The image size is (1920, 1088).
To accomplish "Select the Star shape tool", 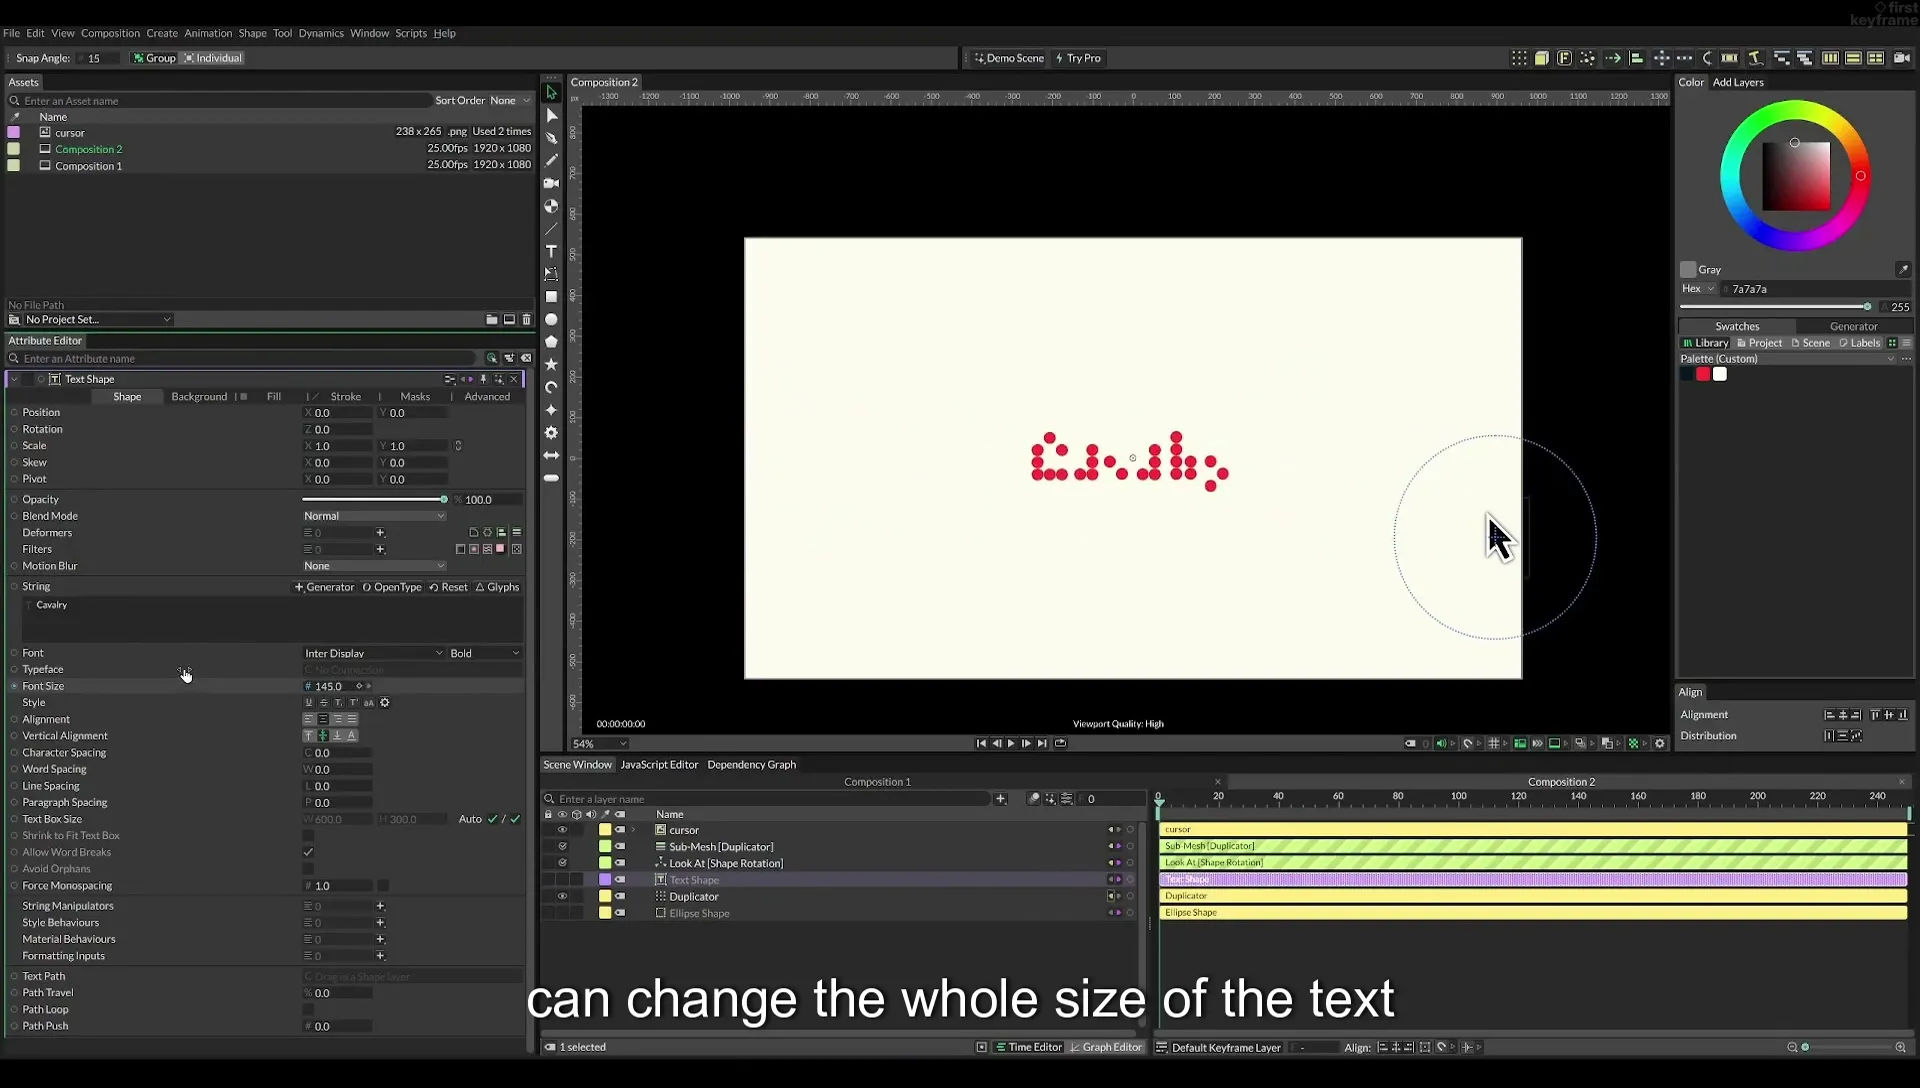I will pos(551,365).
